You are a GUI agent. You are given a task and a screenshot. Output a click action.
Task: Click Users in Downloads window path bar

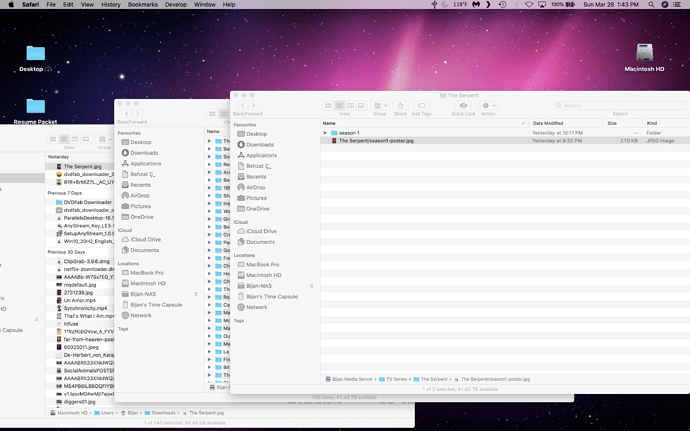pyautogui.click(x=104, y=413)
